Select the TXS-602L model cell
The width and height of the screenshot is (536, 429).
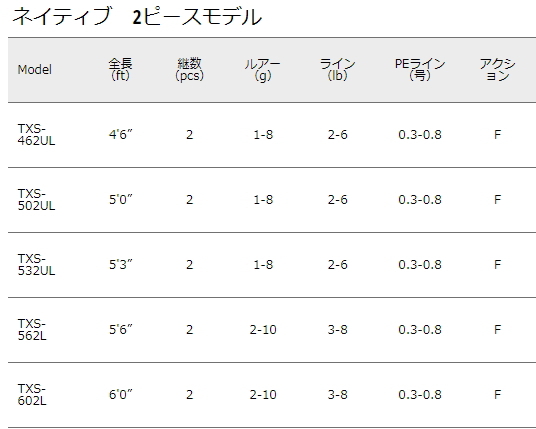[32, 394]
